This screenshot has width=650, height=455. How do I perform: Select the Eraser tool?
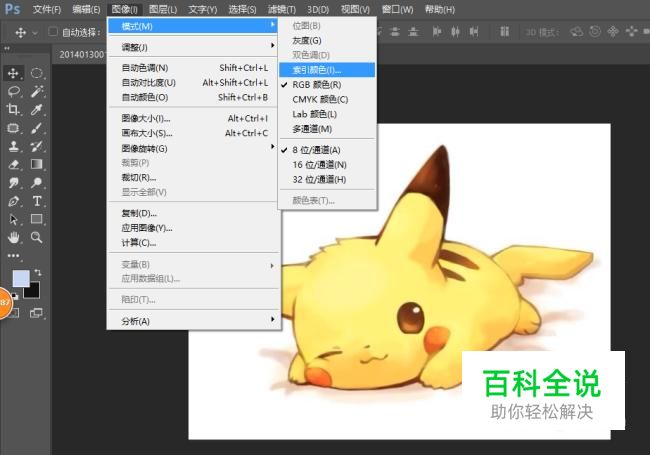[x=13, y=165]
